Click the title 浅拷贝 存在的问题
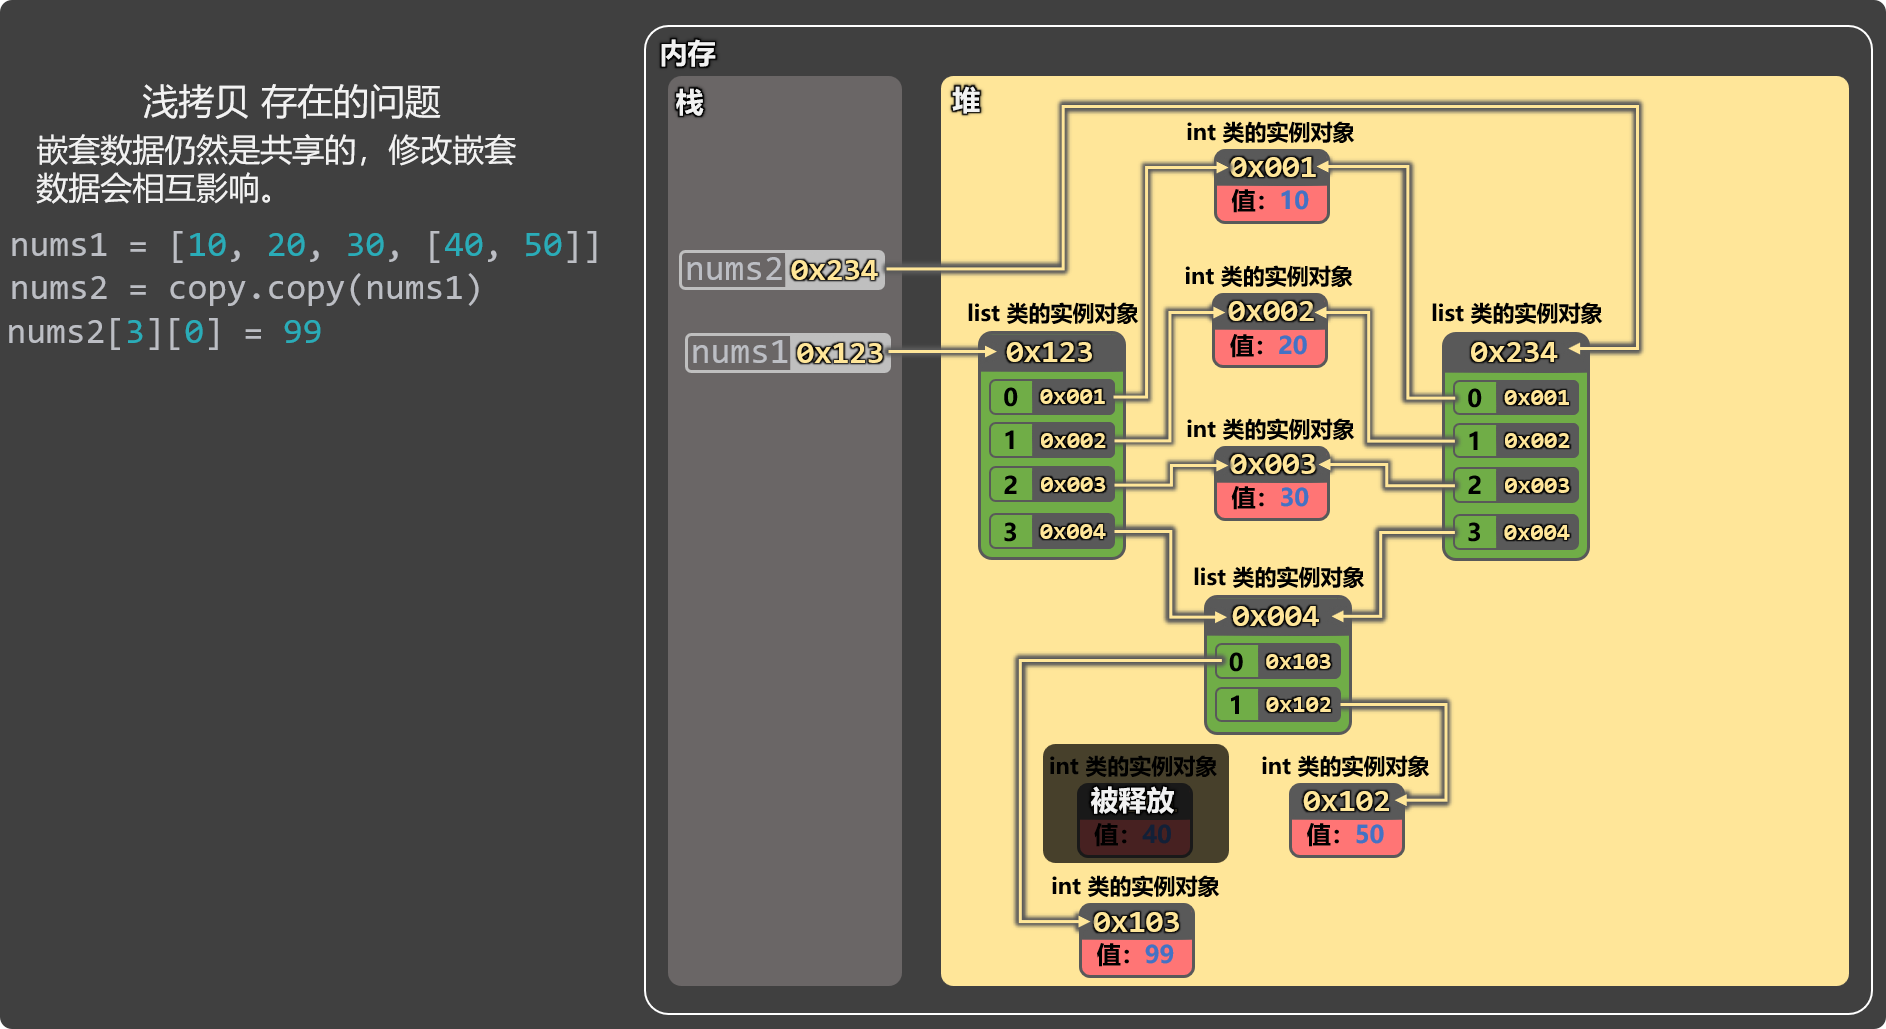The image size is (1886, 1029). tap(291, 102)
